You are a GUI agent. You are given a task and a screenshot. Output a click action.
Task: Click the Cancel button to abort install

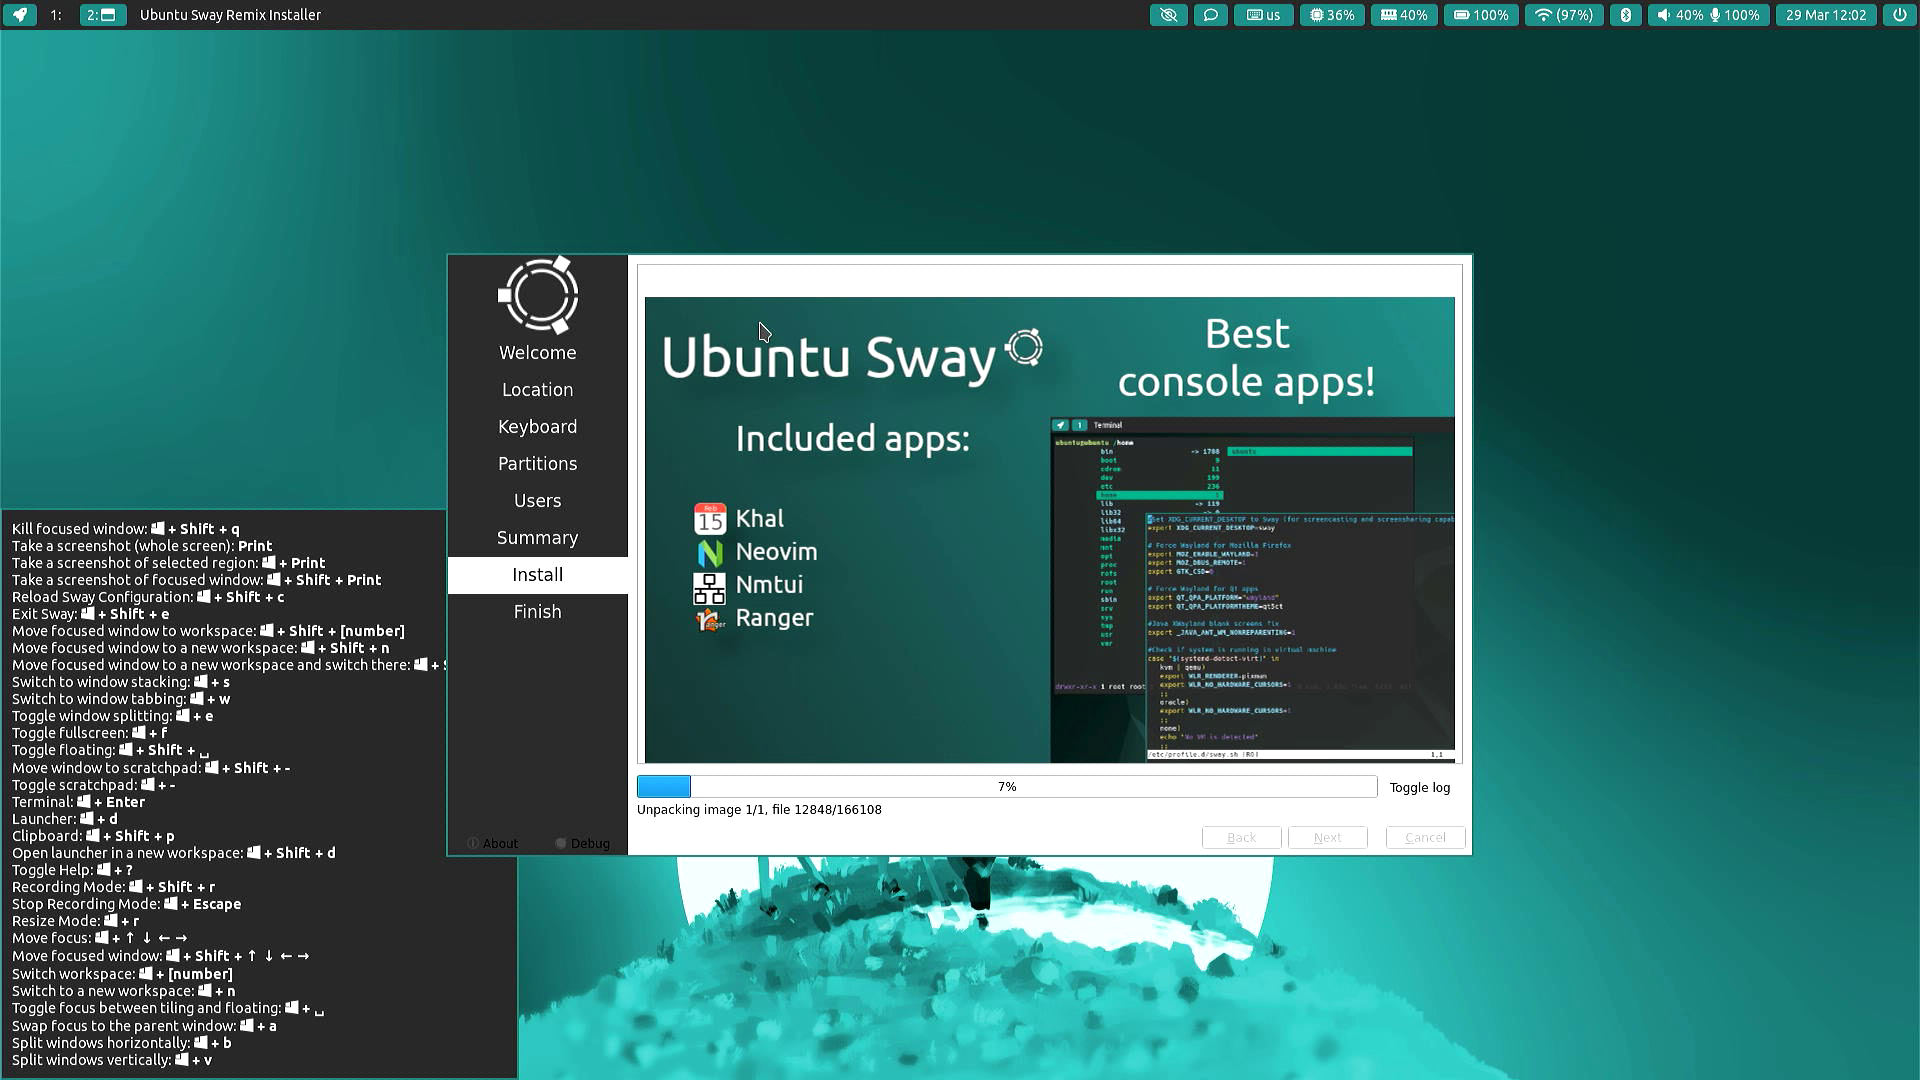(1424, 837)
